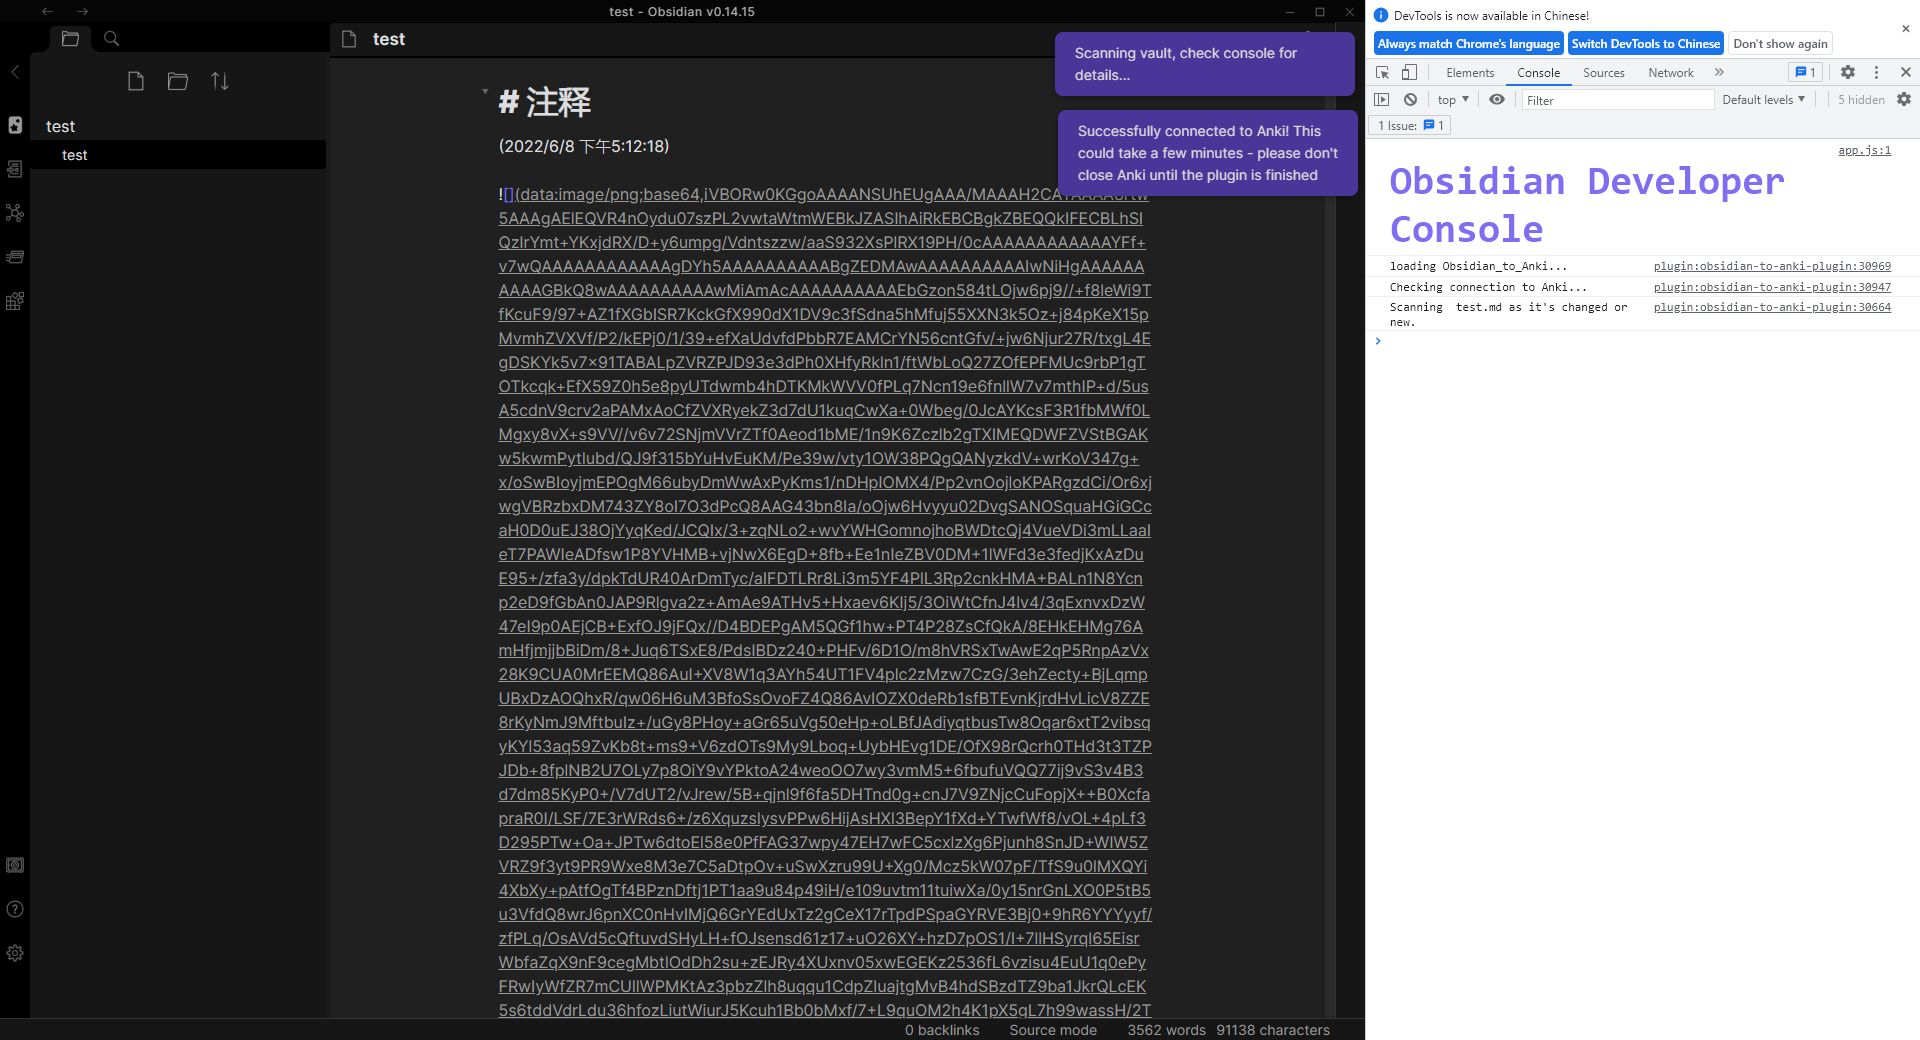
Task: Switch to the Sources tab in DevTools
Action: (x=1603, y=73)
